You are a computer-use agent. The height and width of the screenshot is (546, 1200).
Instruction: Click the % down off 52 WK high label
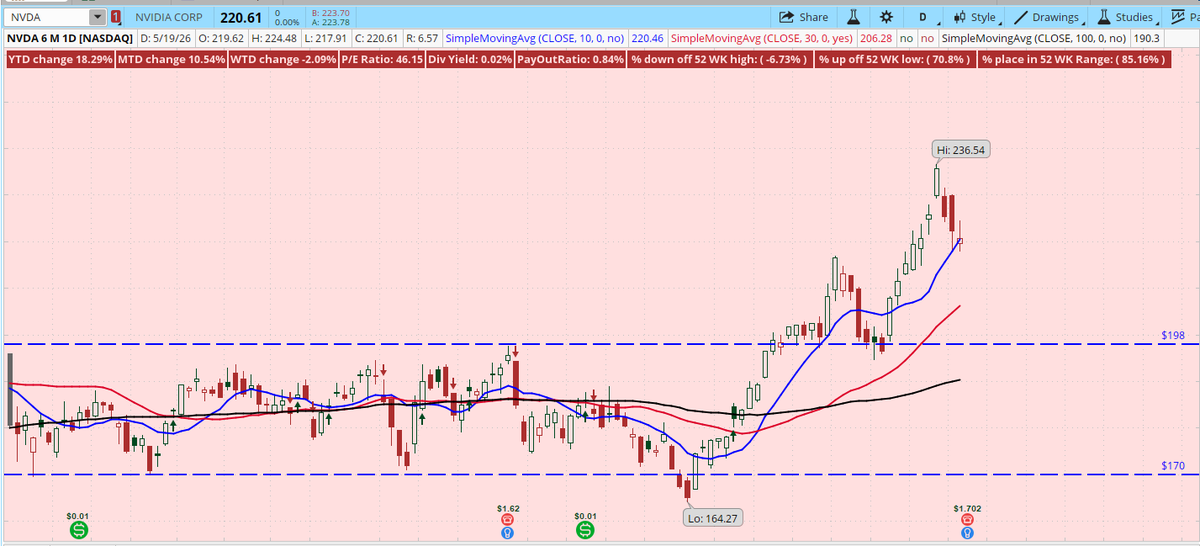point(718,60)
